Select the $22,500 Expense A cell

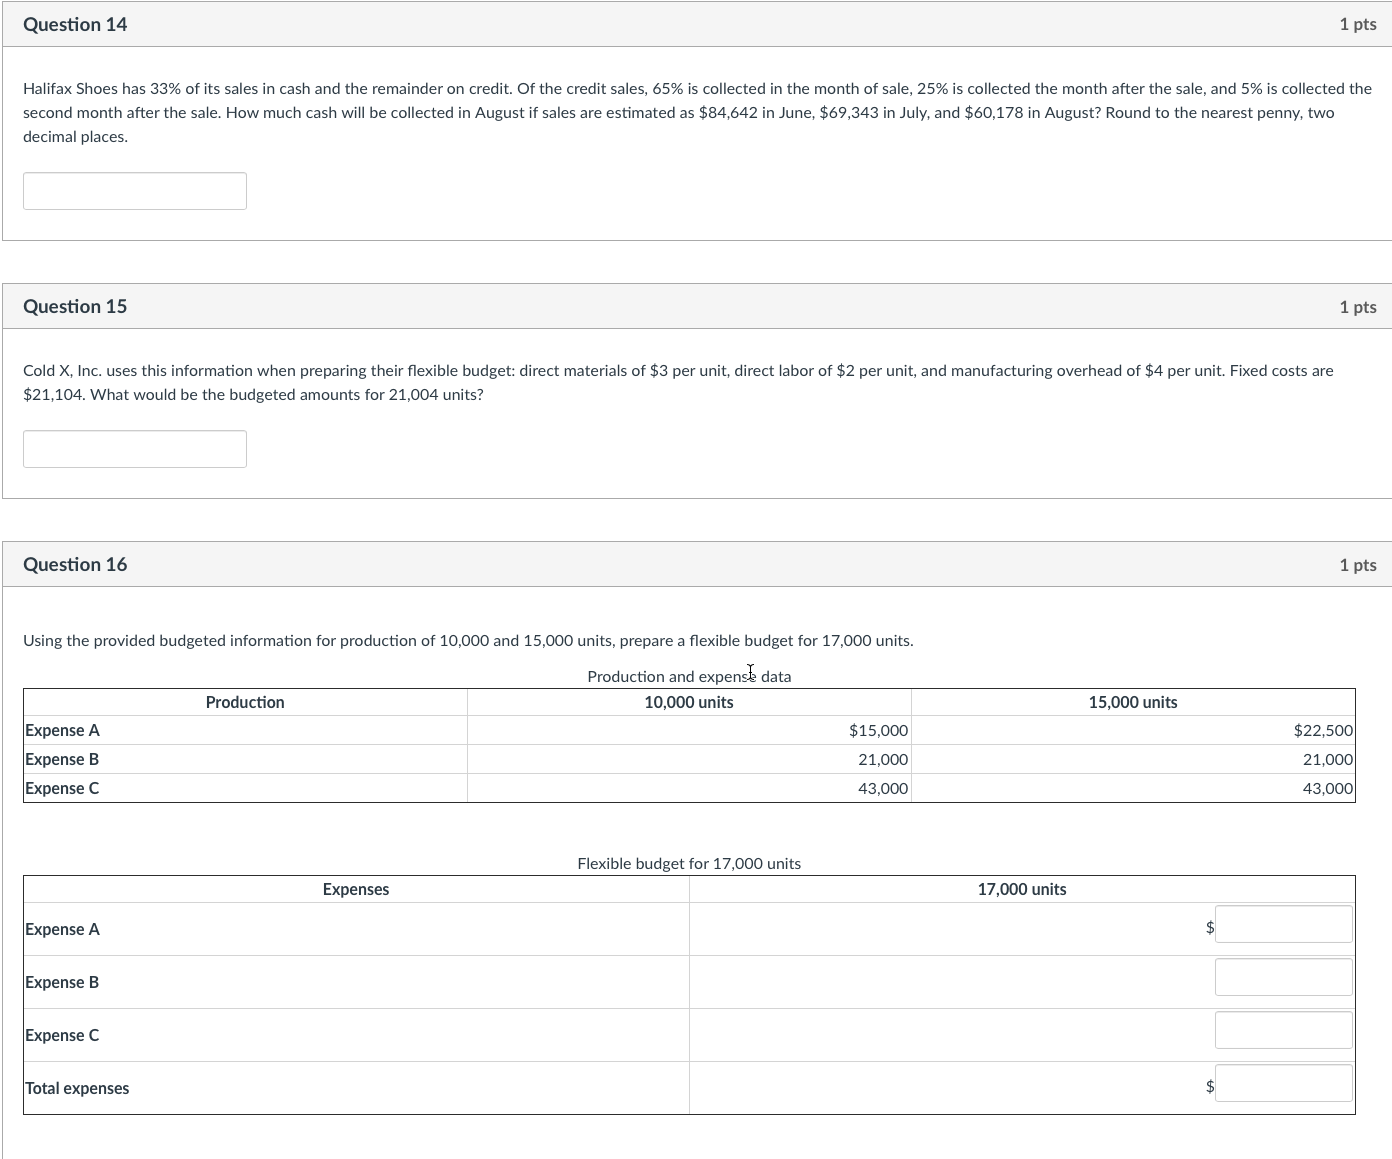(x=1322, y=731)
